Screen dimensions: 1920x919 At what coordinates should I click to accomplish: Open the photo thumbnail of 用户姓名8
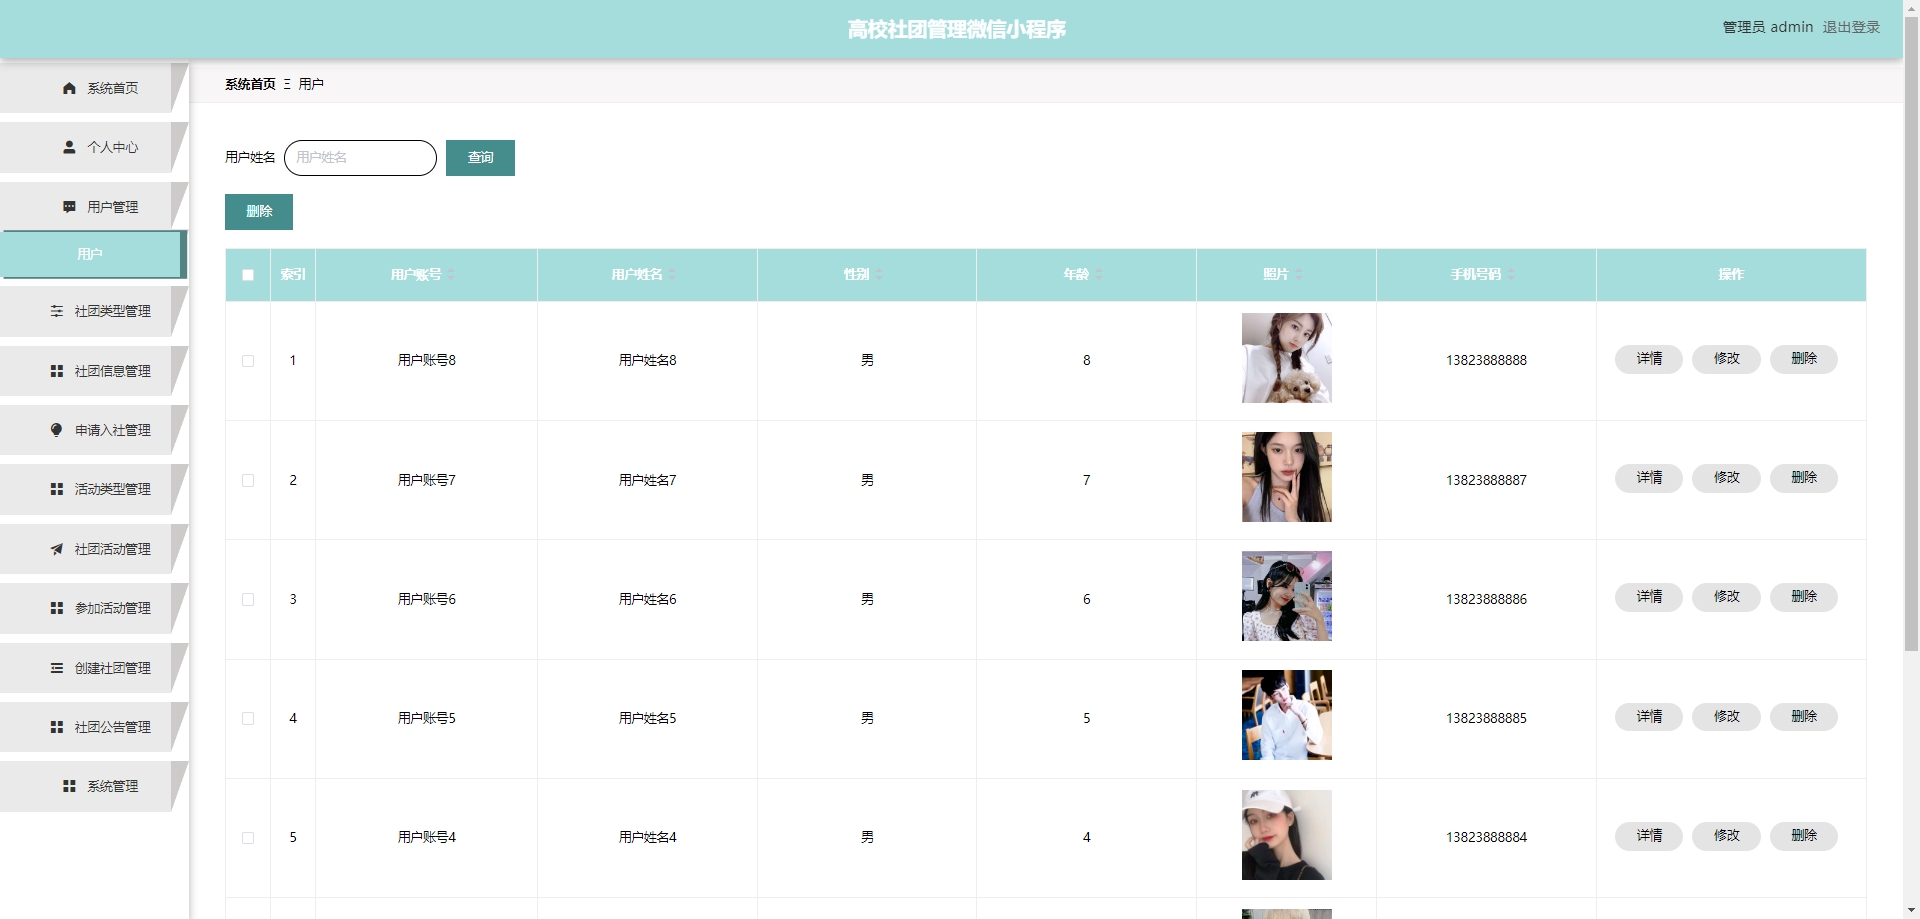point(1287,358)
